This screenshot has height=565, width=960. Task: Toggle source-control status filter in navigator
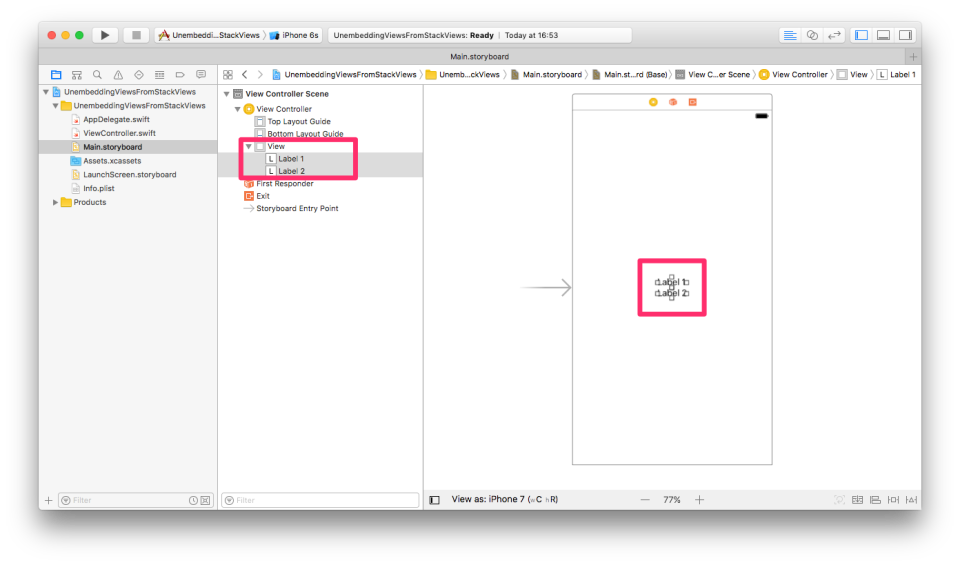click(205, 500)
